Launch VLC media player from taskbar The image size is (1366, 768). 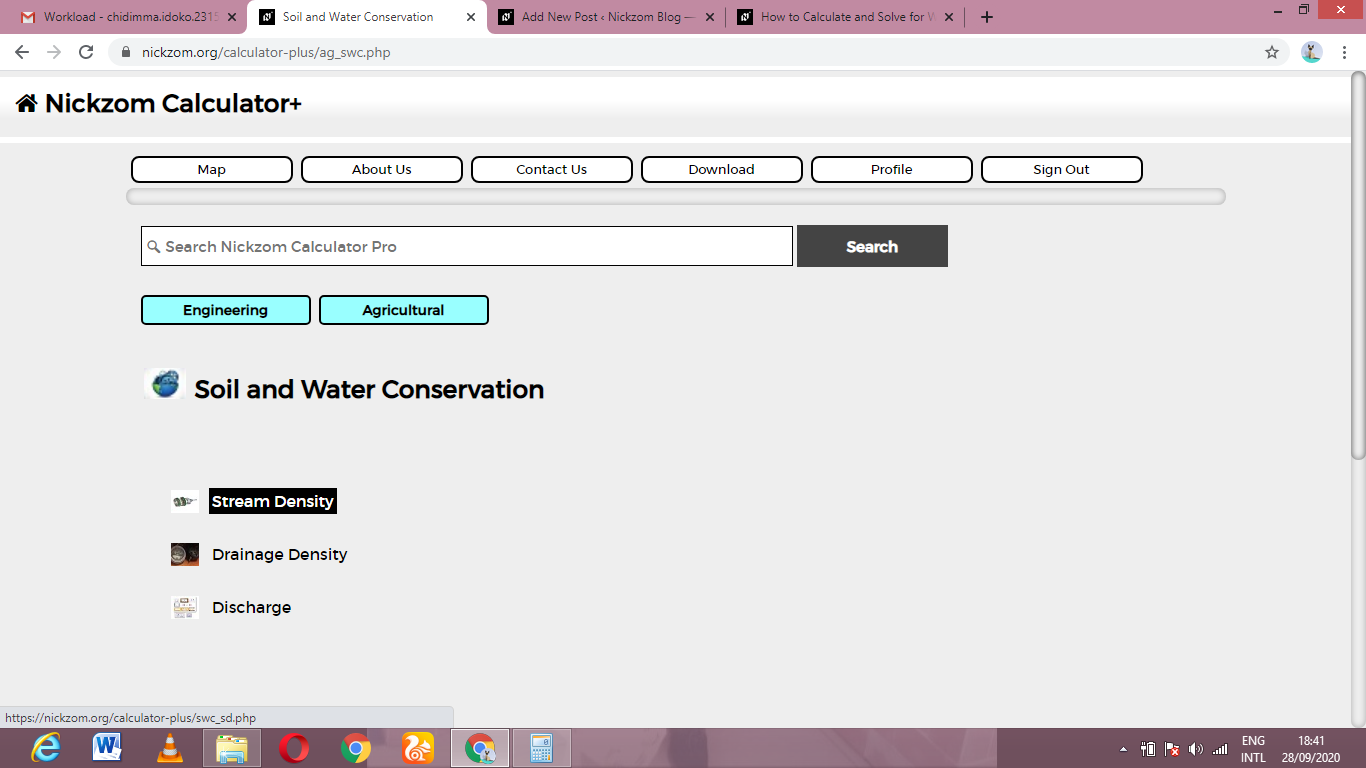click(x=170, y=748)
